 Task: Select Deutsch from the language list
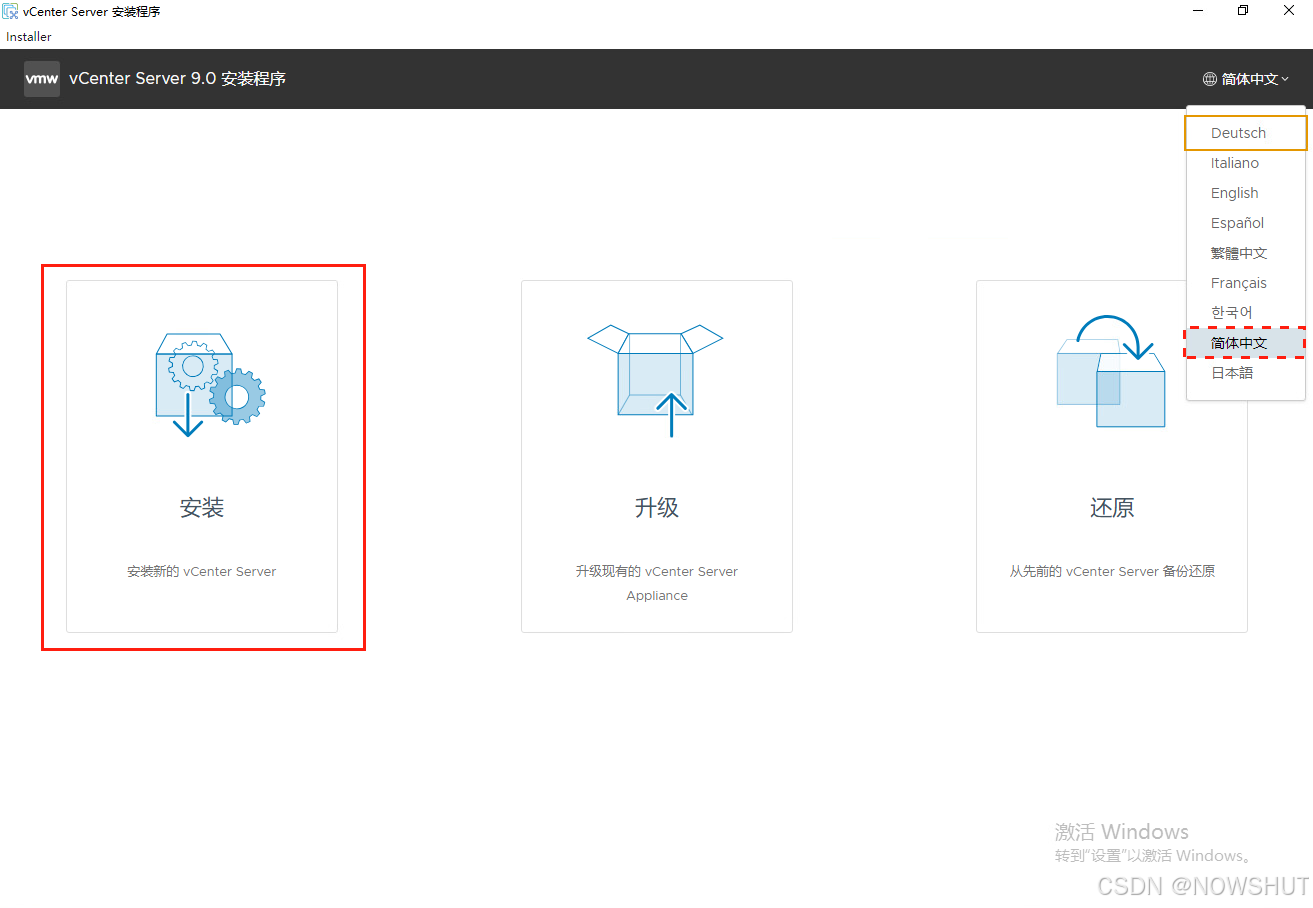(1246, 133)
